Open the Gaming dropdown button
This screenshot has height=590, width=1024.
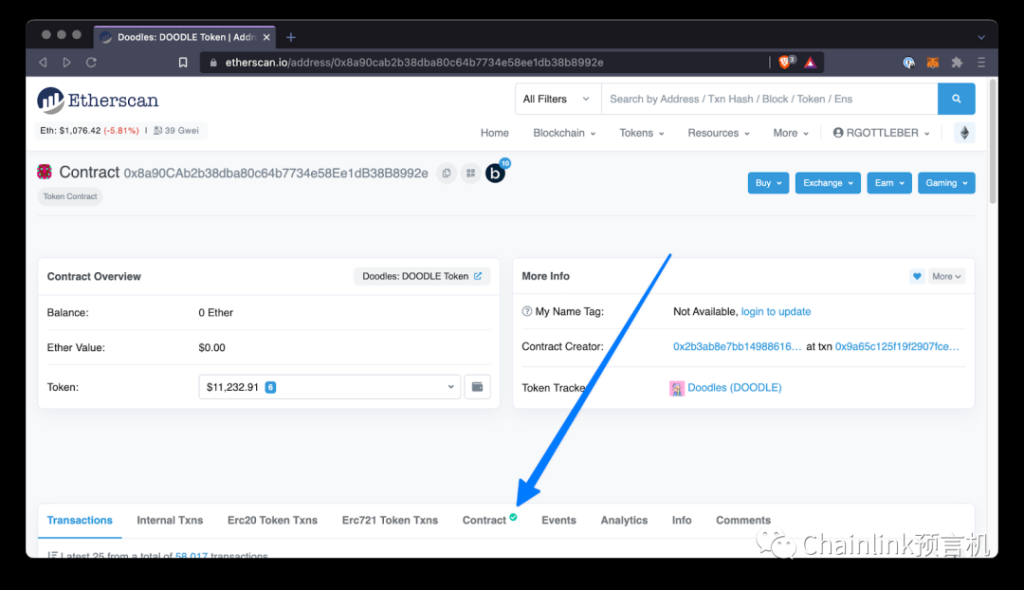[946, 183]
